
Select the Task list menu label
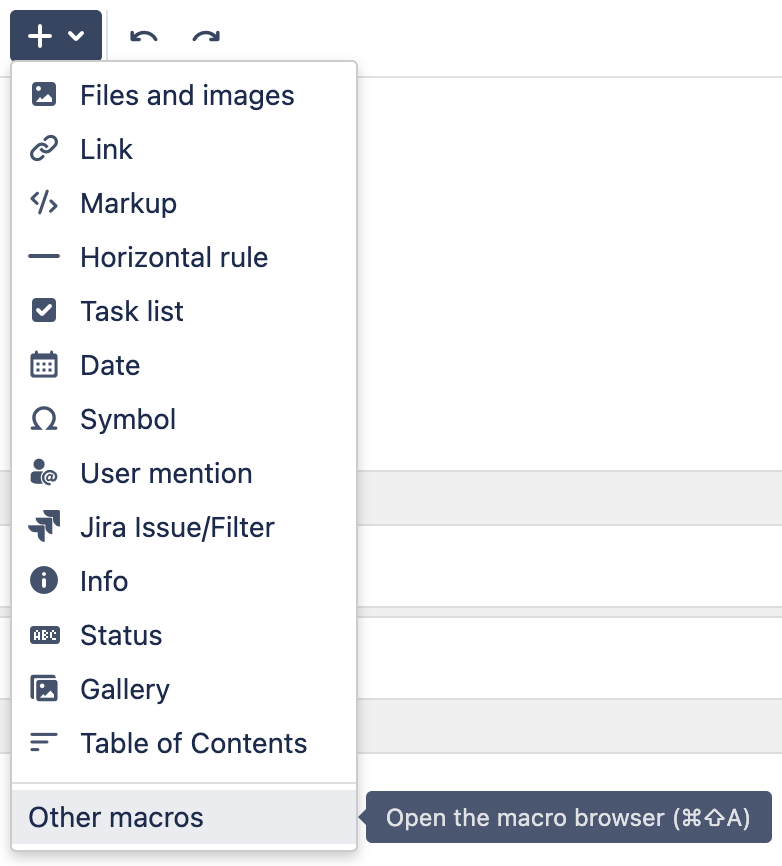pyautogui.click(x=132, y=311)
